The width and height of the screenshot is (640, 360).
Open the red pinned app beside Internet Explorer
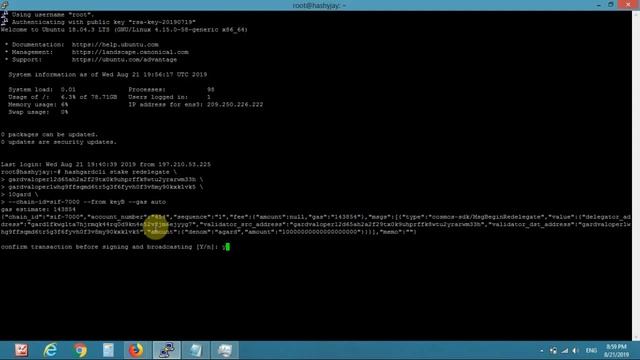point(21,350)
